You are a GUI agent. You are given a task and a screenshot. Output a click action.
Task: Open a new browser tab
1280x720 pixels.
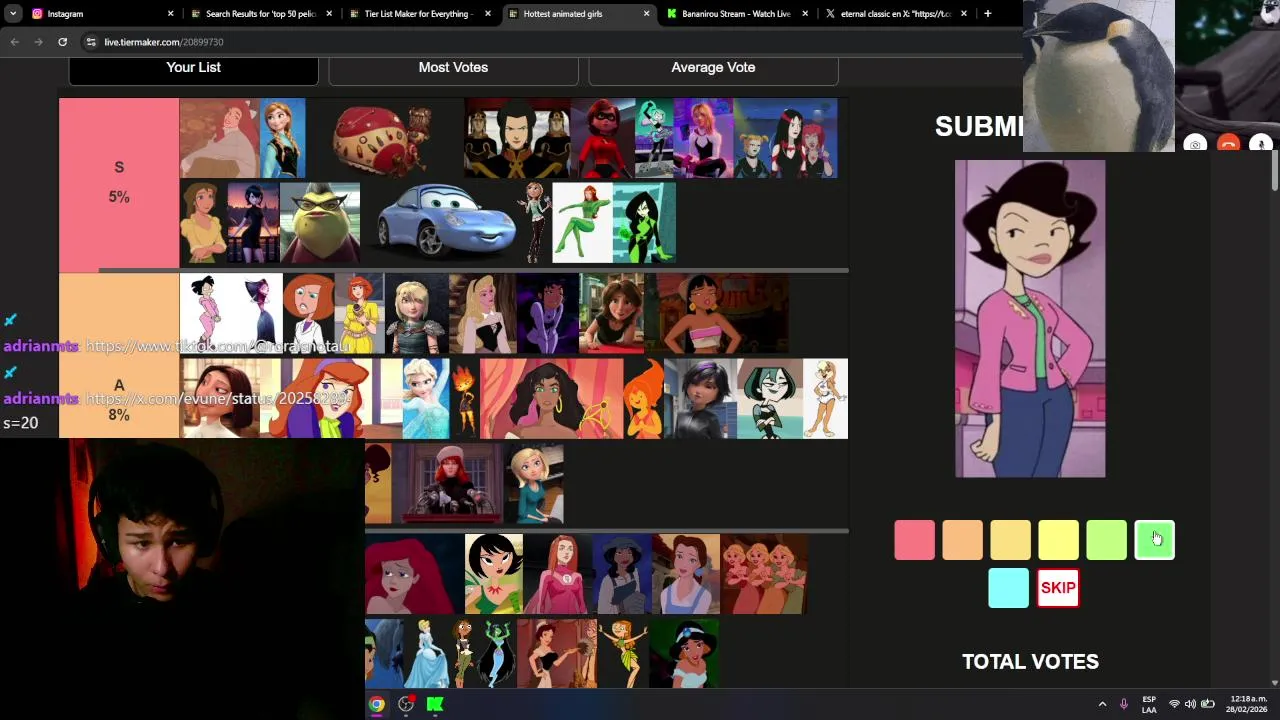[987, 14]
